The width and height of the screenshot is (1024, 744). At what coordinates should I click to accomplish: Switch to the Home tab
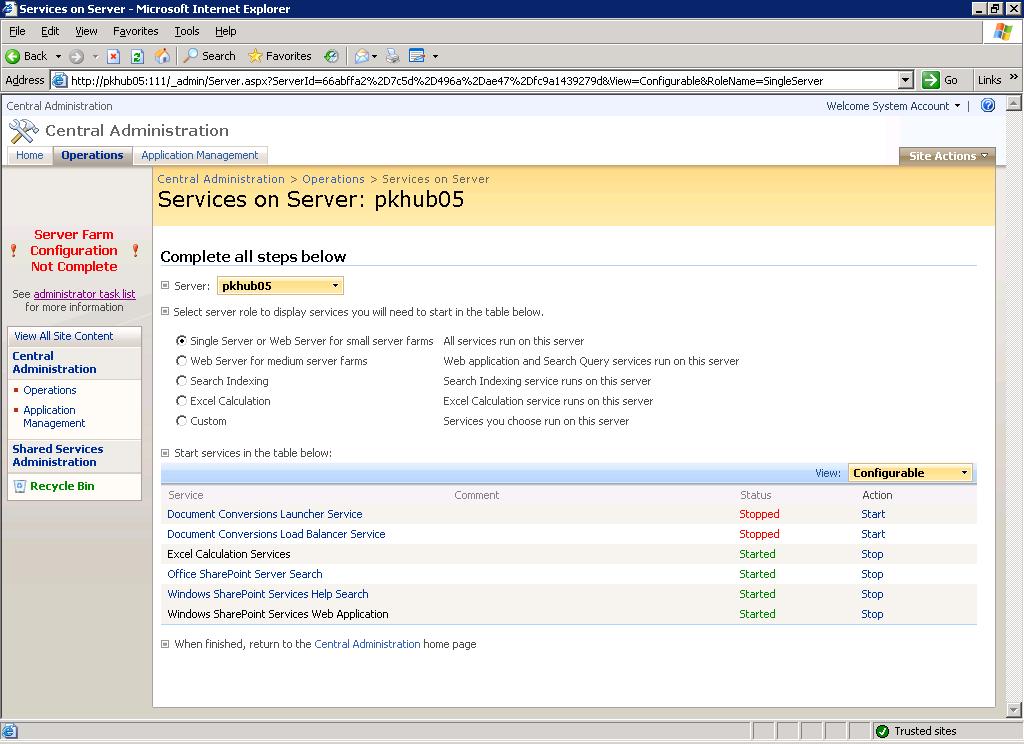click(29, 155)
